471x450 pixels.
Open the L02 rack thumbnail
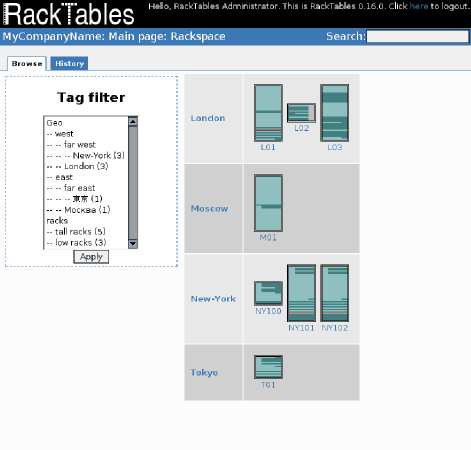301,113
